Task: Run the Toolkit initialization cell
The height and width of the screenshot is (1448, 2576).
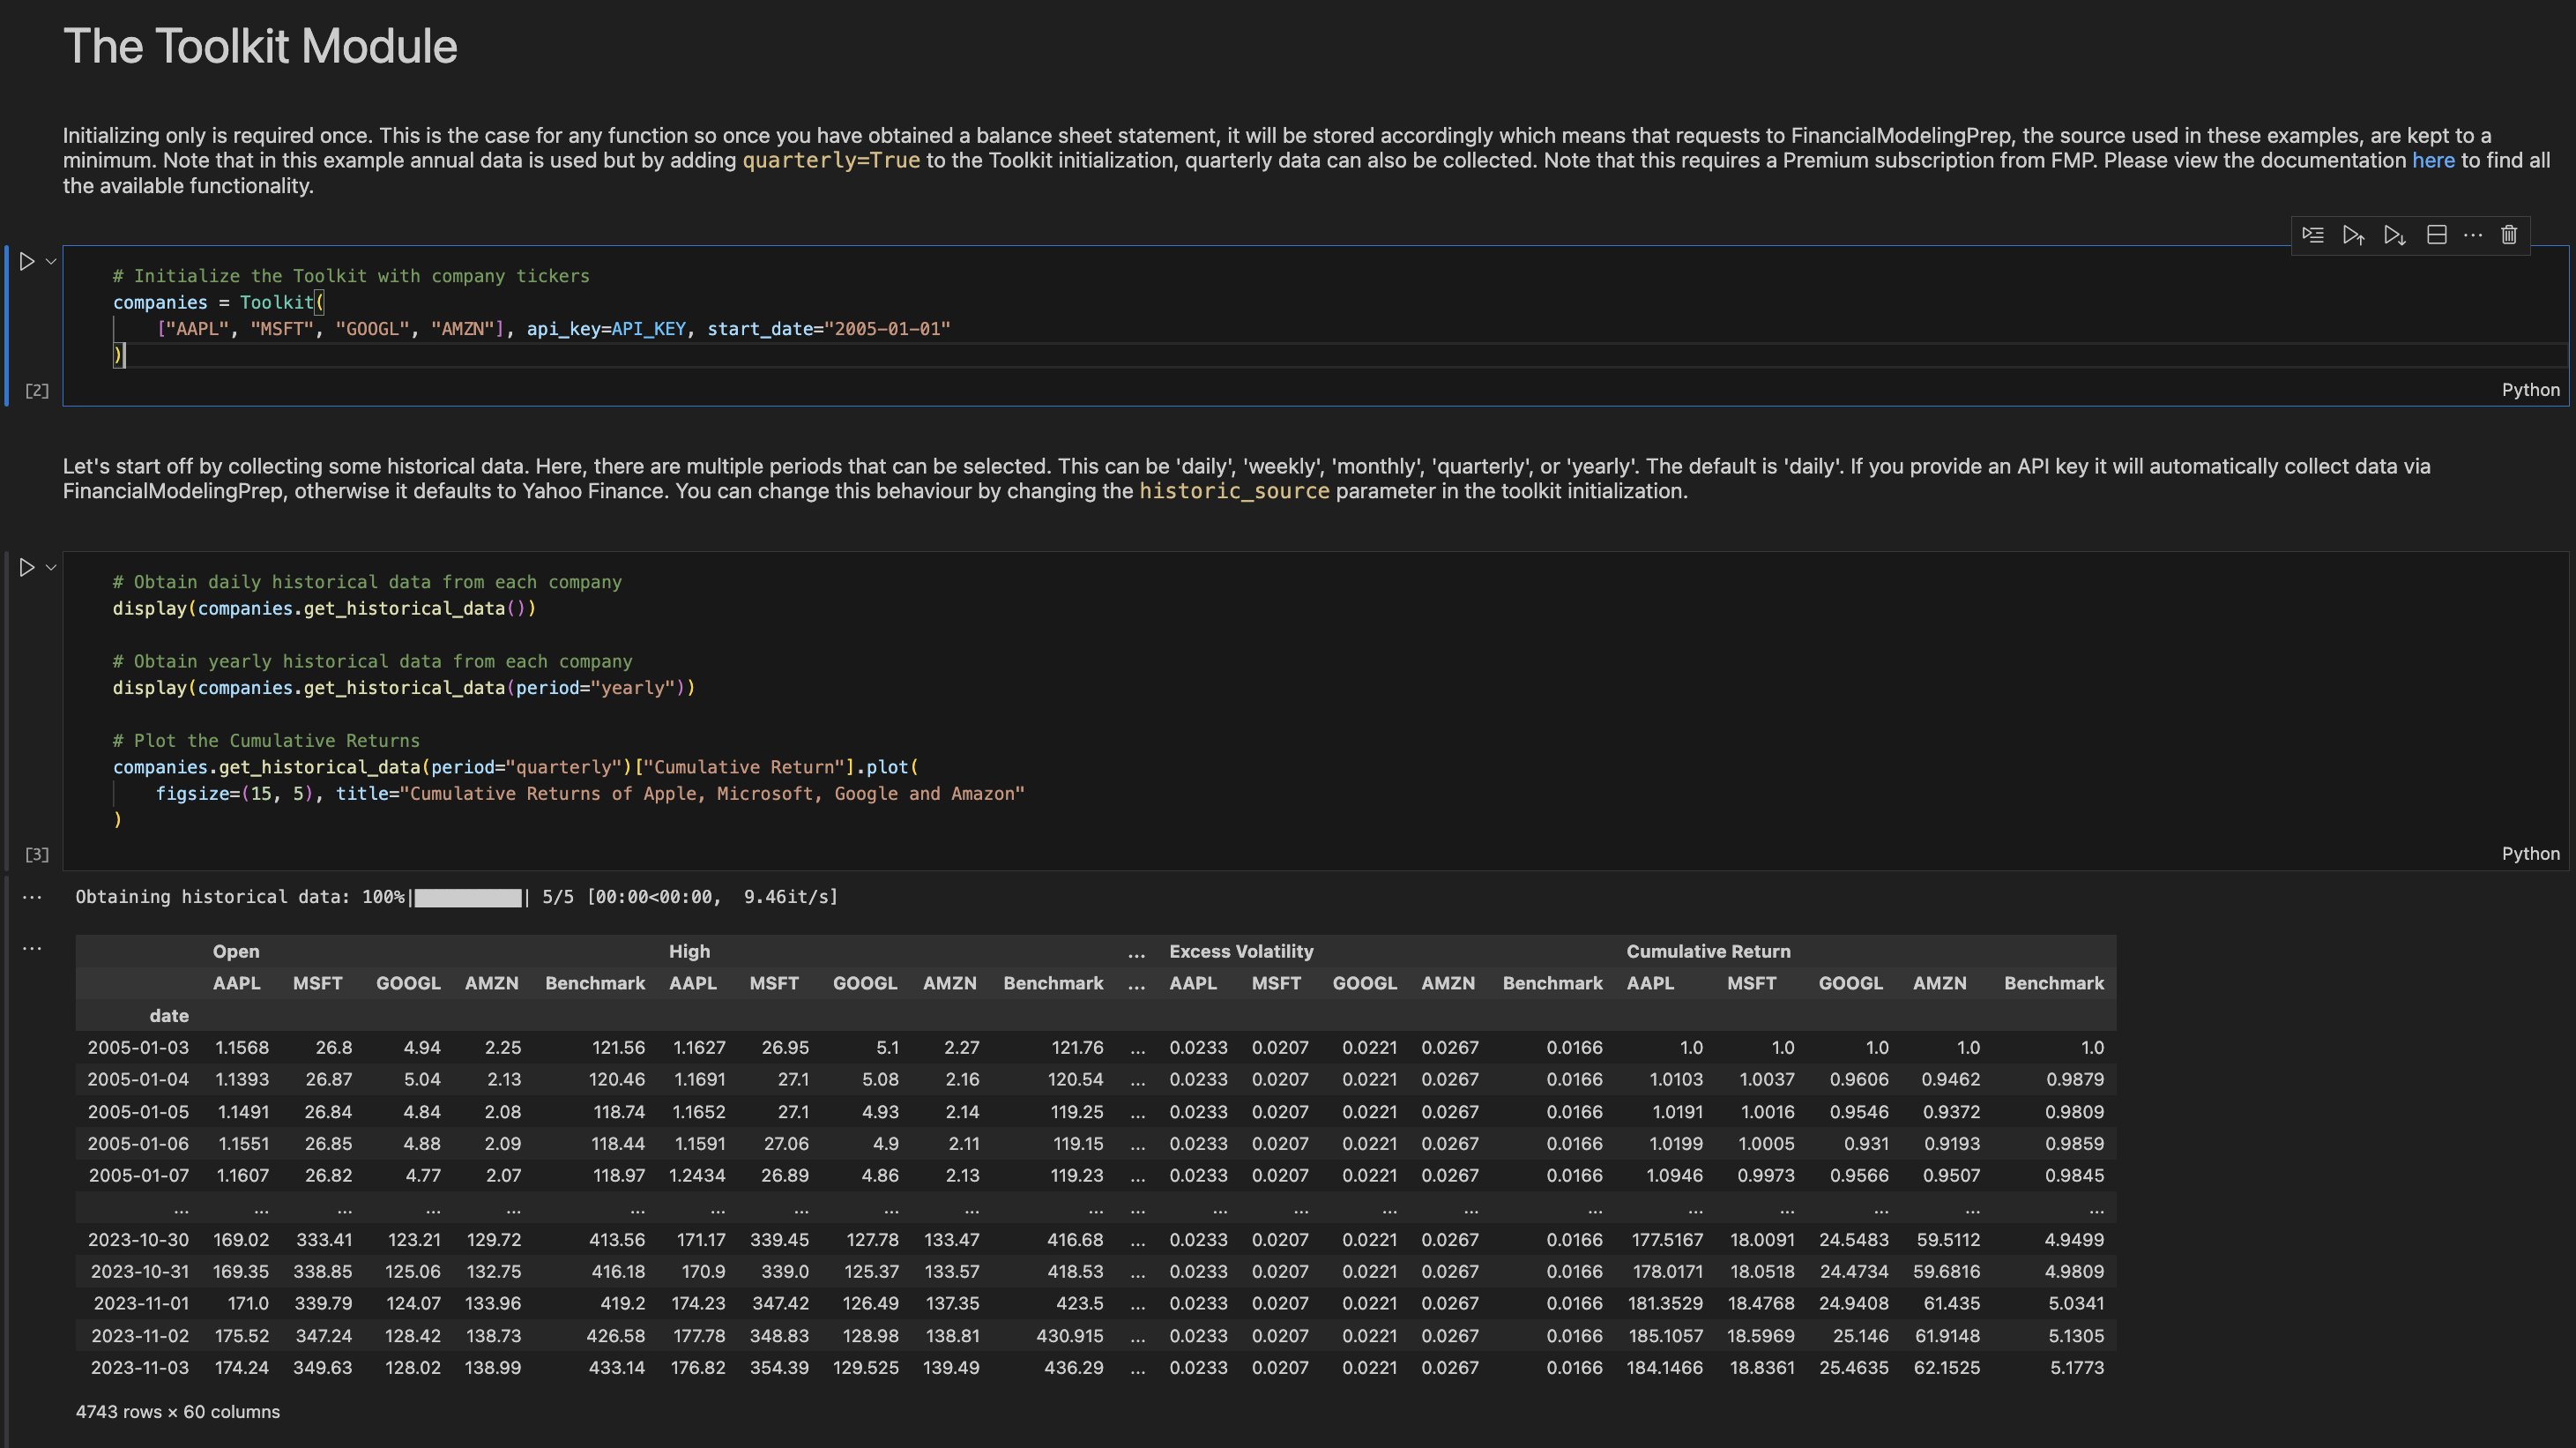Action: point(27,261)
